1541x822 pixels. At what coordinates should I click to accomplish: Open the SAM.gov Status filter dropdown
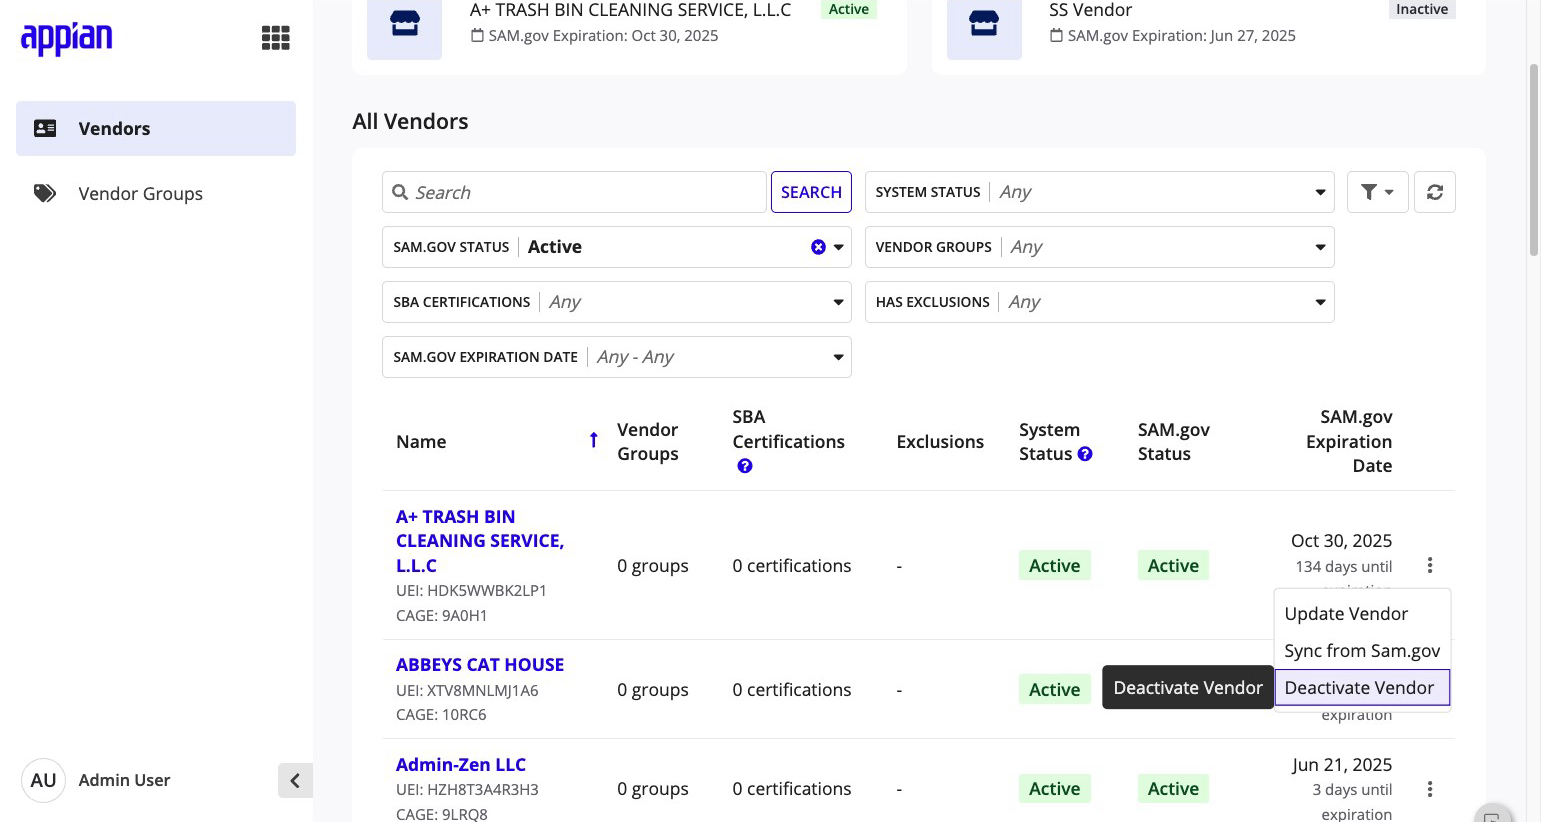pos(616,247)
